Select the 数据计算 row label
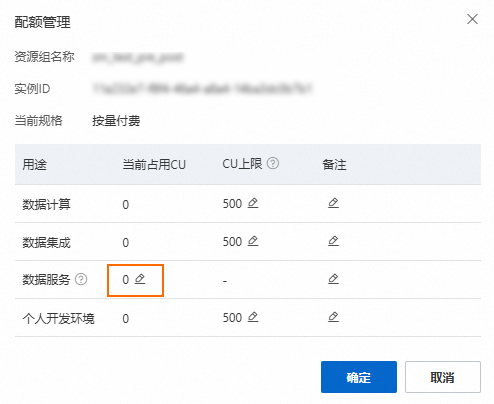Screen dimensions: 494x404 pyautogui.click(x=46, y=204)
